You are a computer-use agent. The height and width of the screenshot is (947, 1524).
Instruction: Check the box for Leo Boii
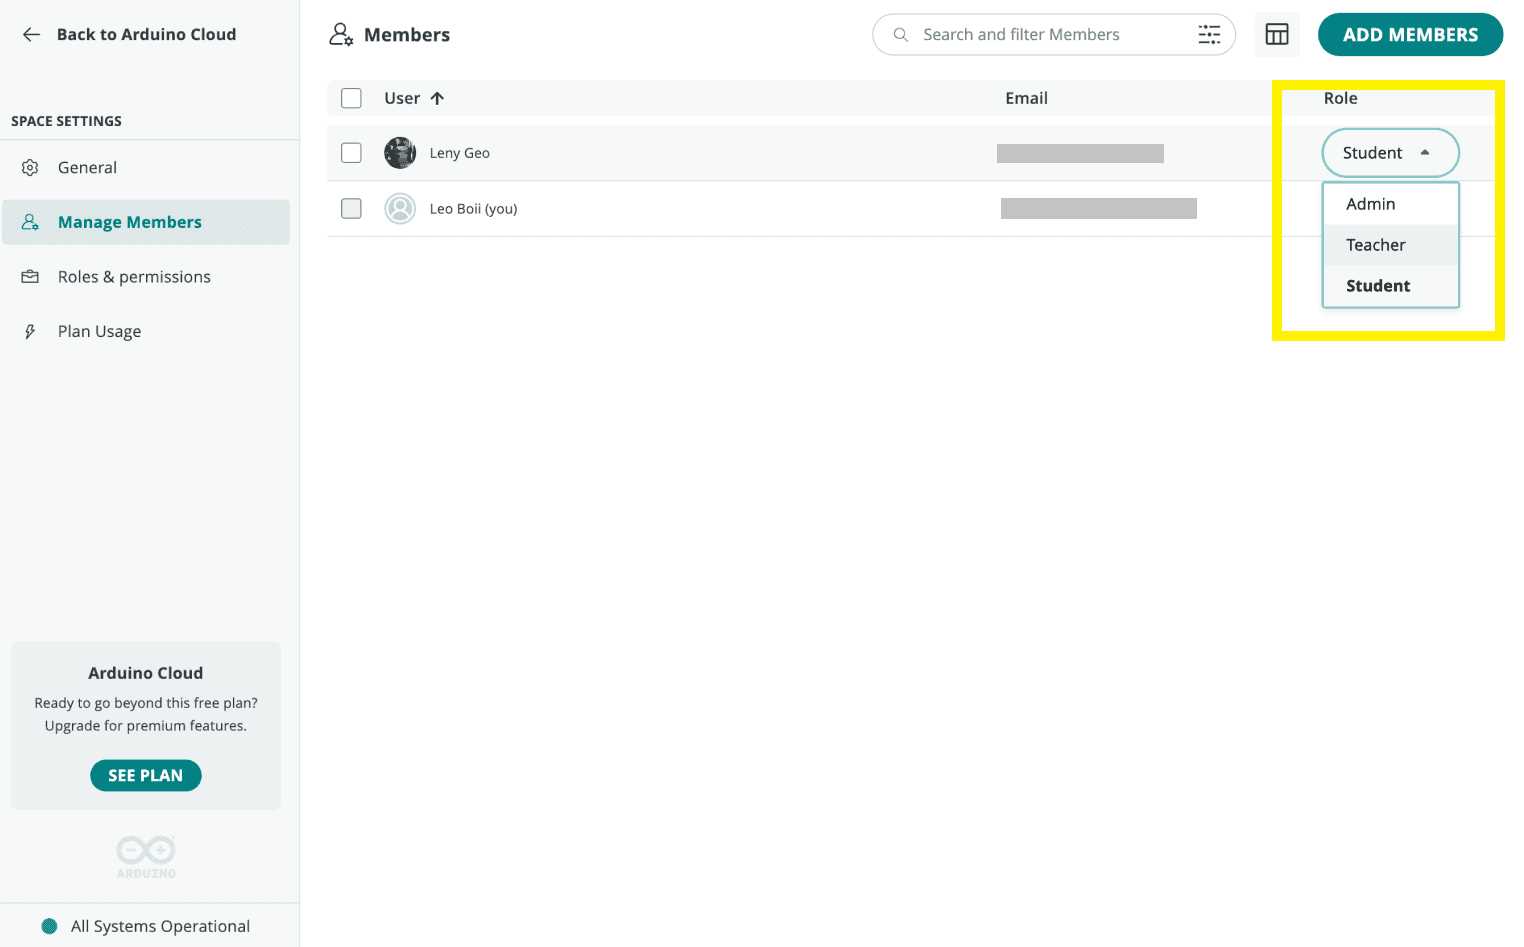[x=351, y=209]
